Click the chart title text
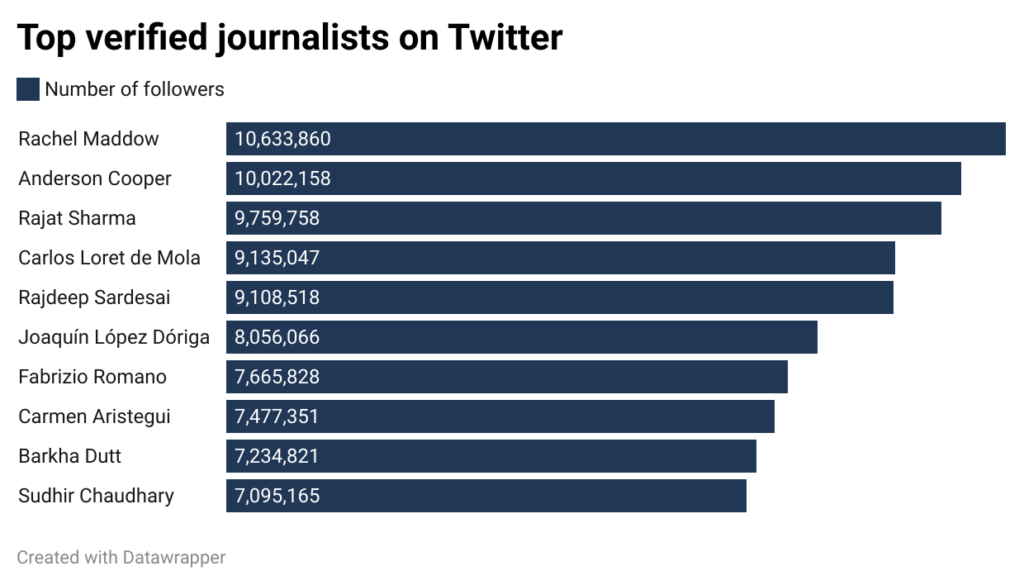 pyautogui.click(x=290, y=38)
